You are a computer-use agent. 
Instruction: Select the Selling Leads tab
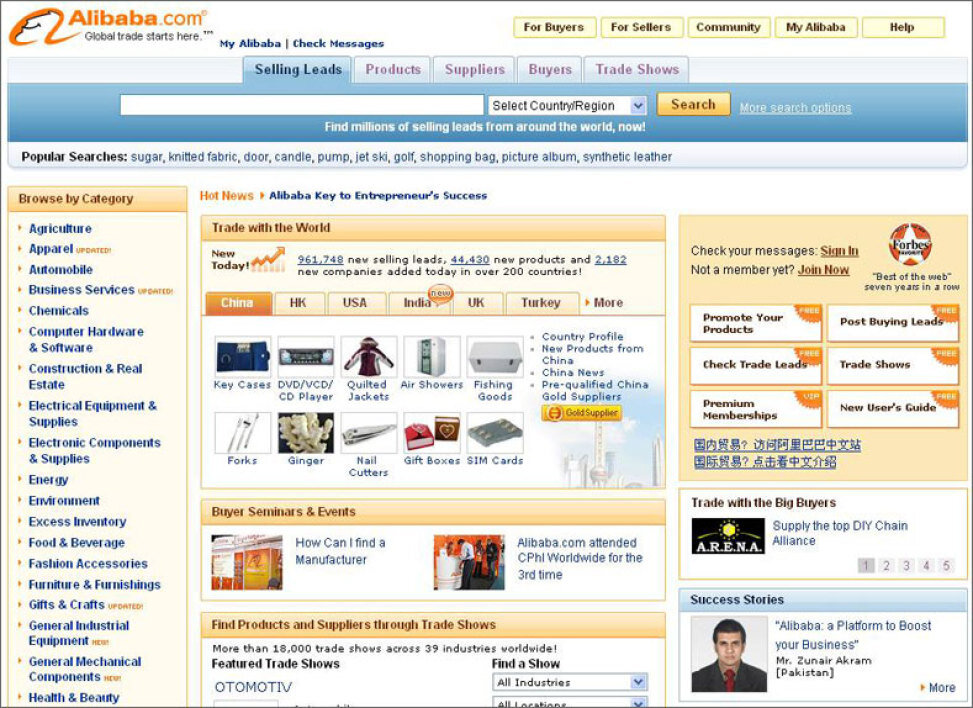click(x=298, y=69)
